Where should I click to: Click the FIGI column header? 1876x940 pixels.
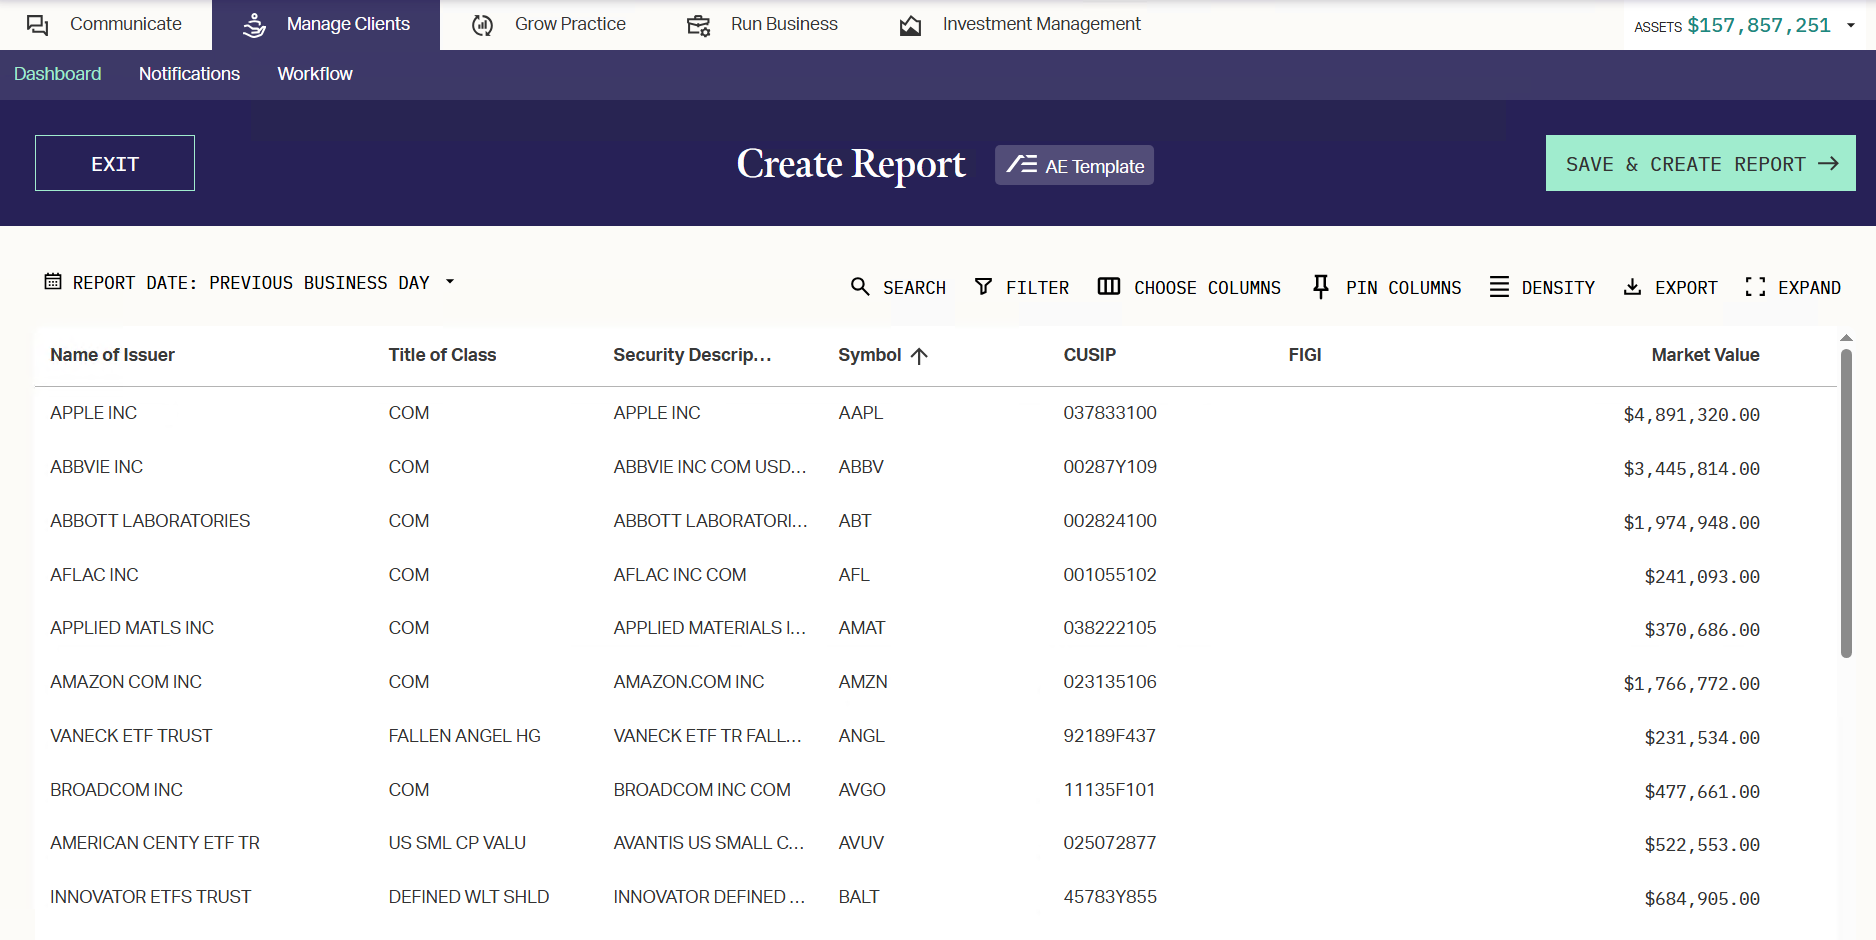point(1305,355)
